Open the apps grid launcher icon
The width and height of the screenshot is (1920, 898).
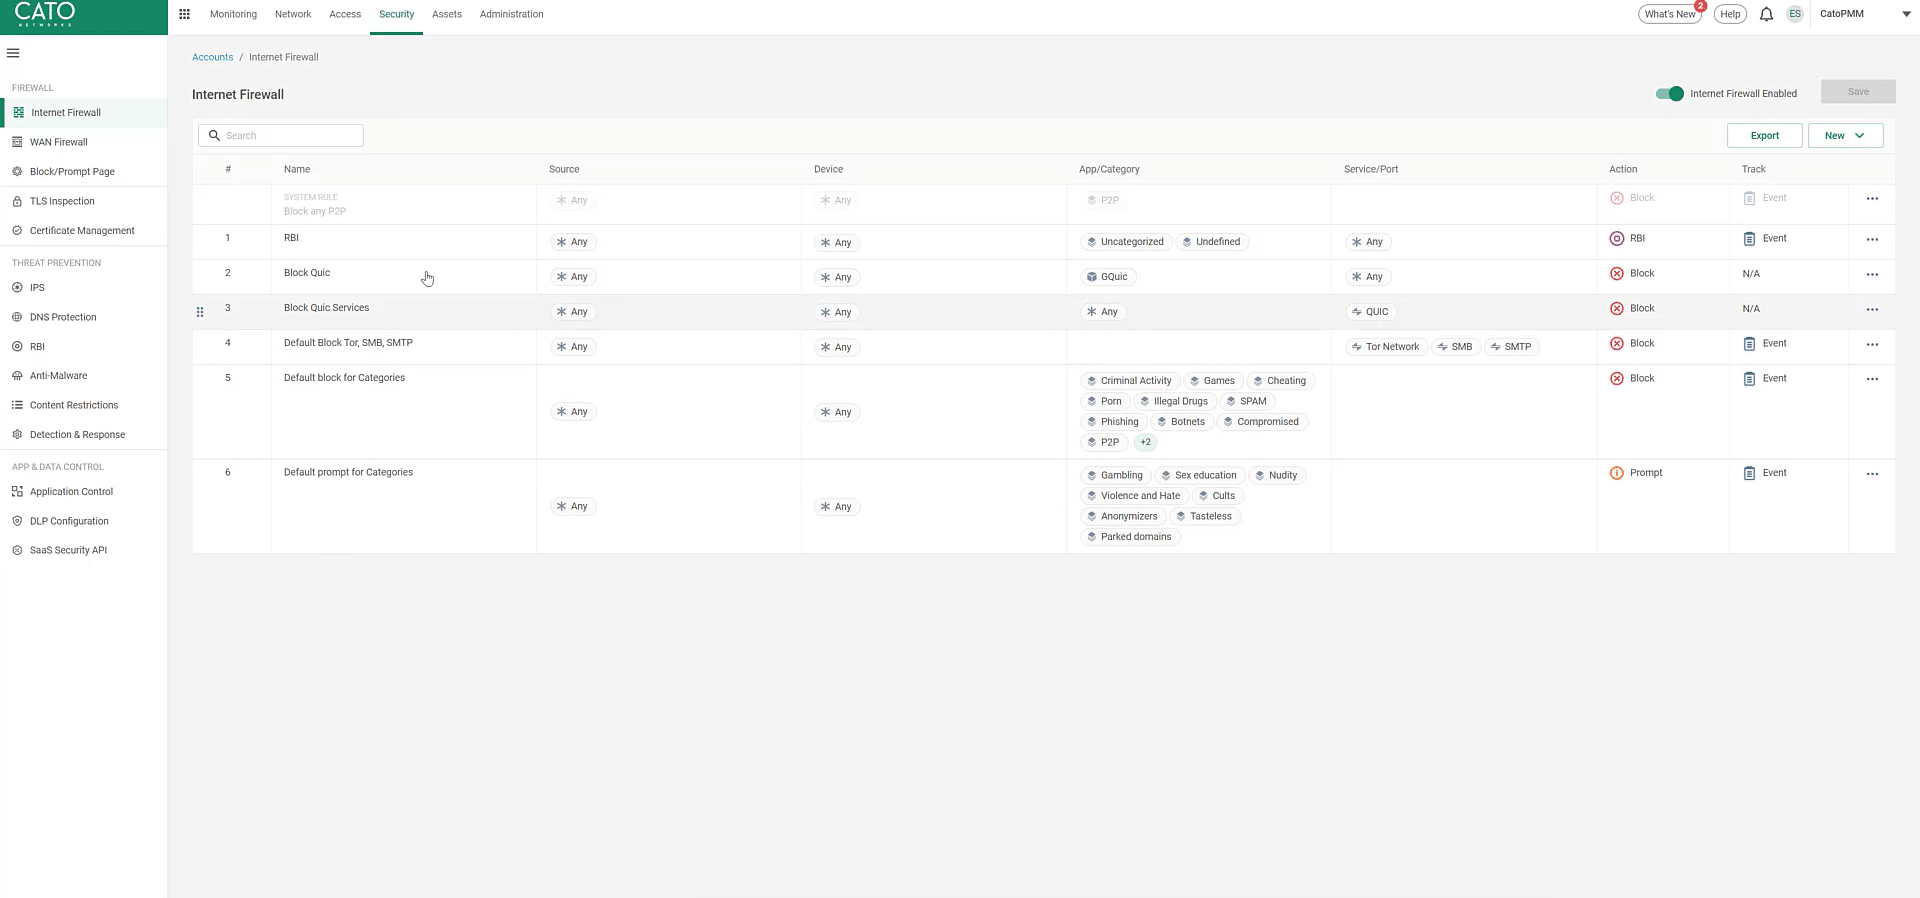(x=184, y=14)
